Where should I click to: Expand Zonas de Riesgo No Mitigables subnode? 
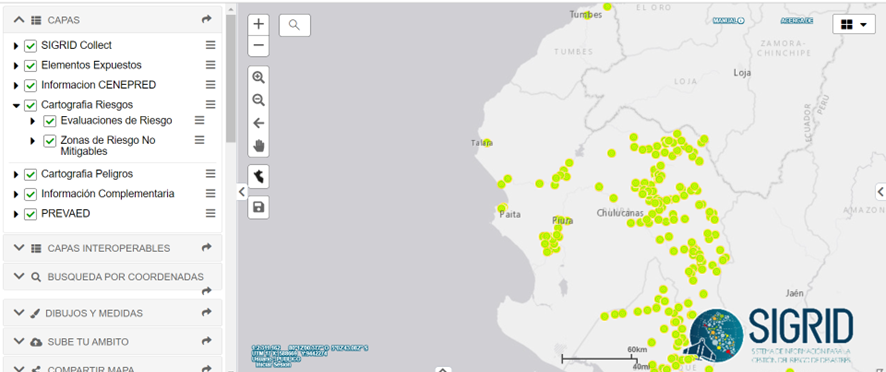[x=33, y=140]
